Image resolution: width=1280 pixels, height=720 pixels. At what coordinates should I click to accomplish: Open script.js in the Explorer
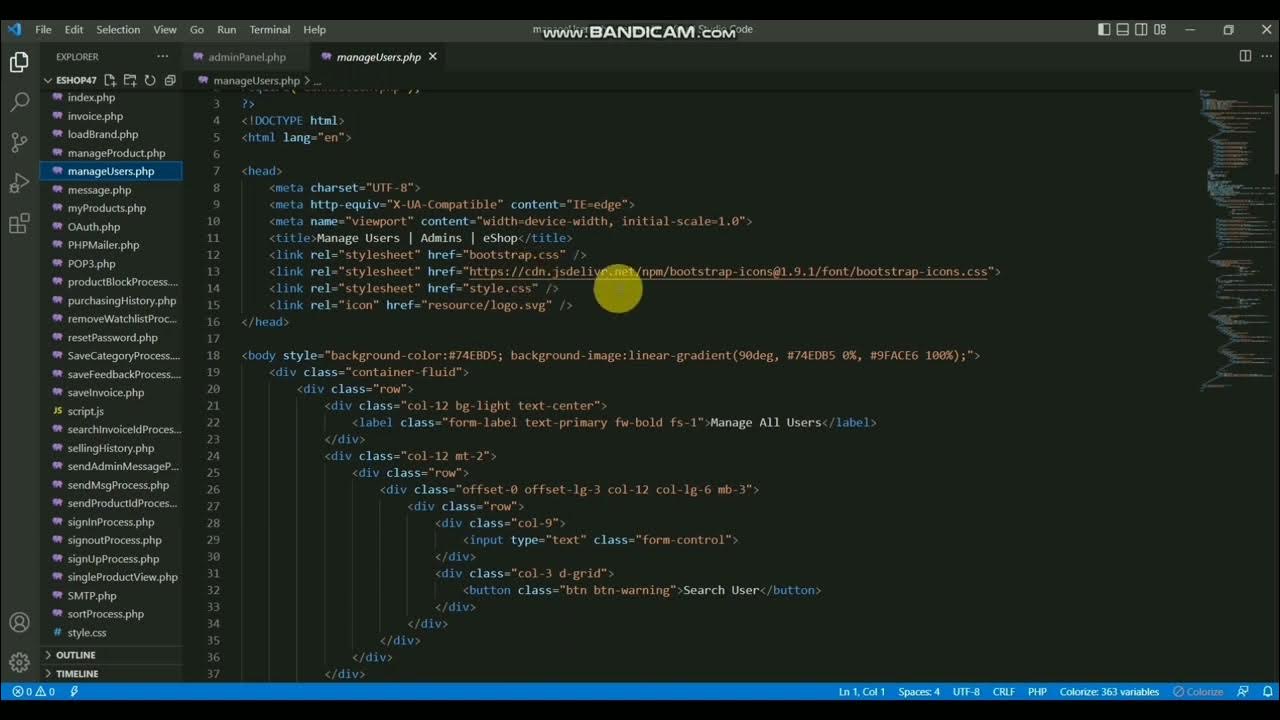coord(85,411)
